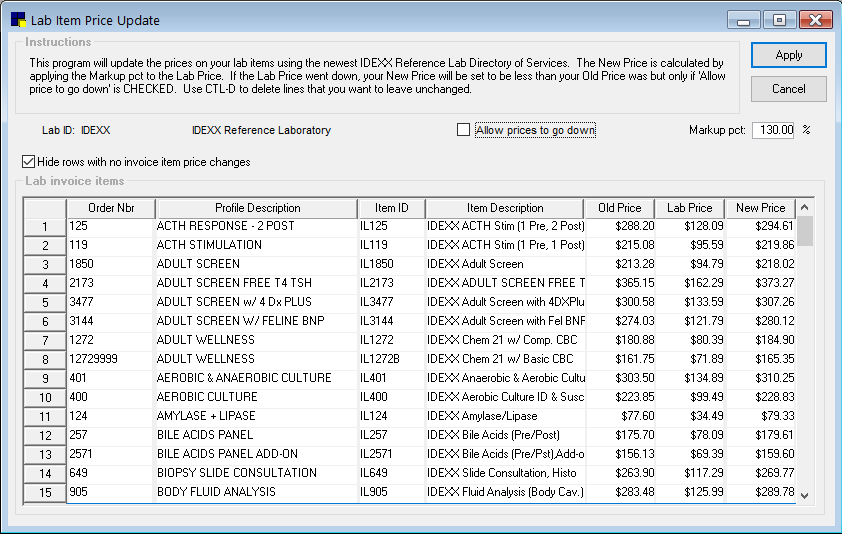Click Lab Price cell $162.29
The width and height of the screenshot is (842, 534).
pos(690,283)
